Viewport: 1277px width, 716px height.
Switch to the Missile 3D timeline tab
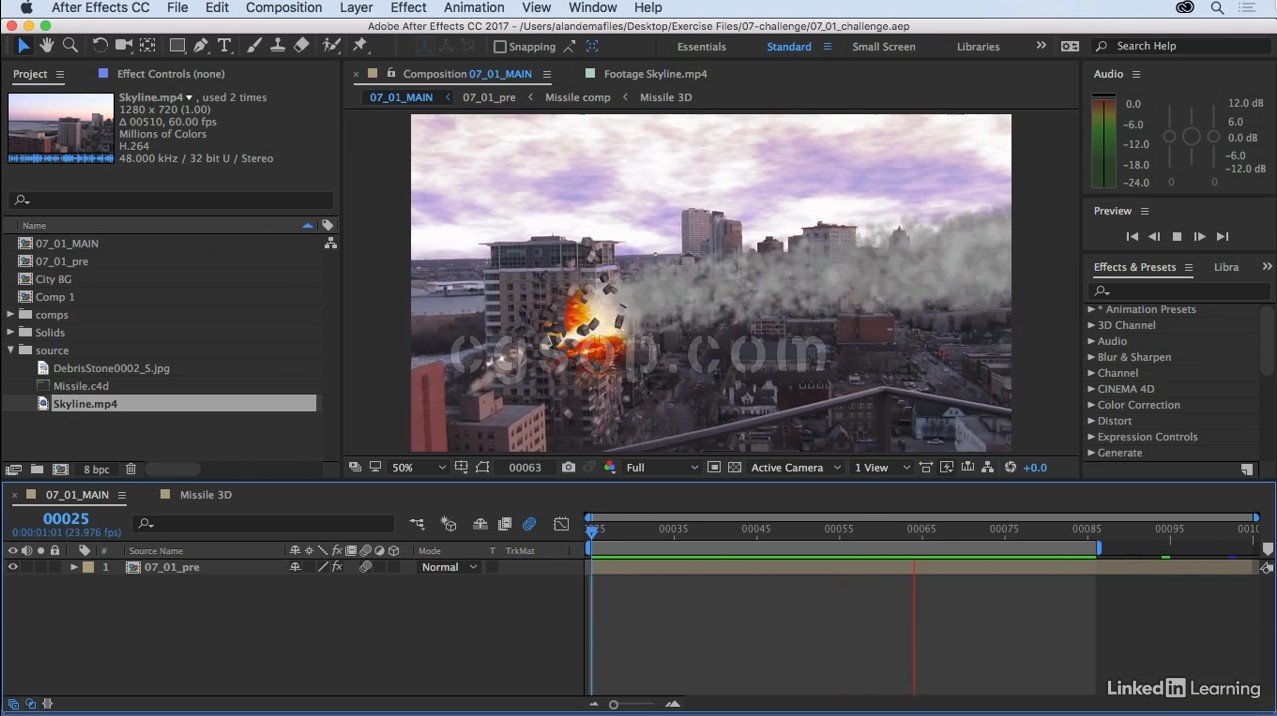205,495
